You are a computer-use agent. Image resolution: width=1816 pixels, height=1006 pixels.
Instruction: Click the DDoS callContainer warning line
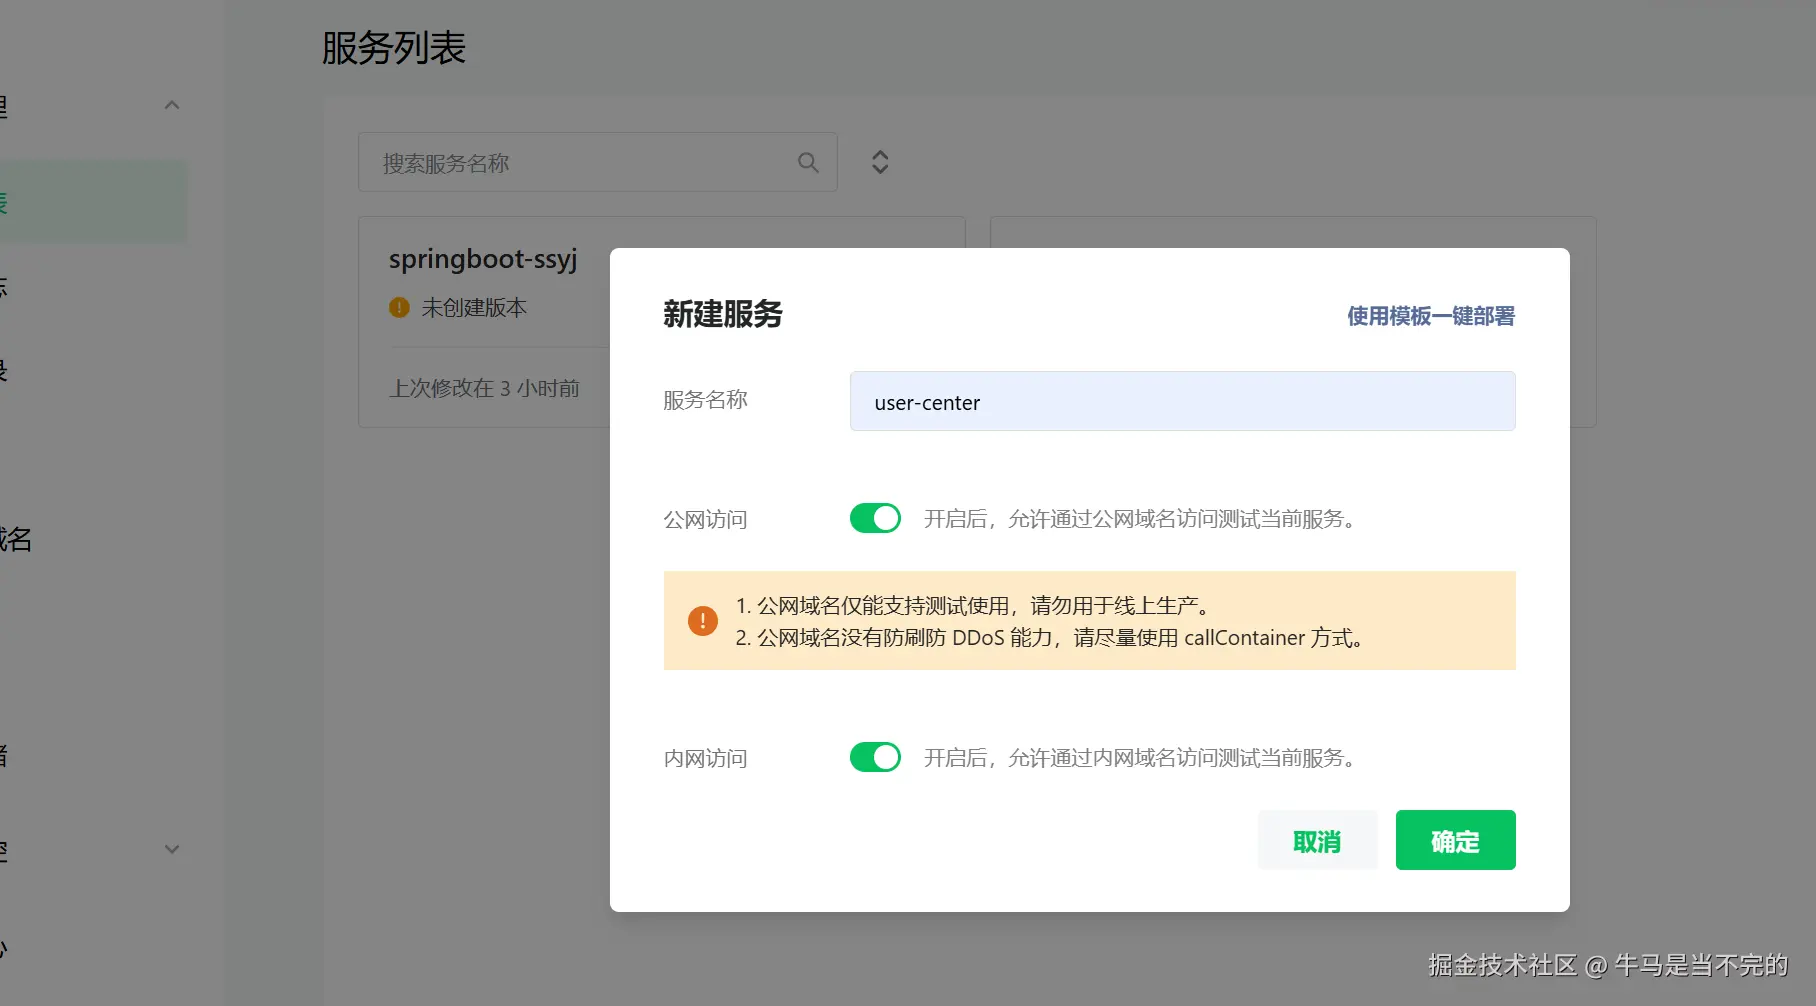point(1051,638)
